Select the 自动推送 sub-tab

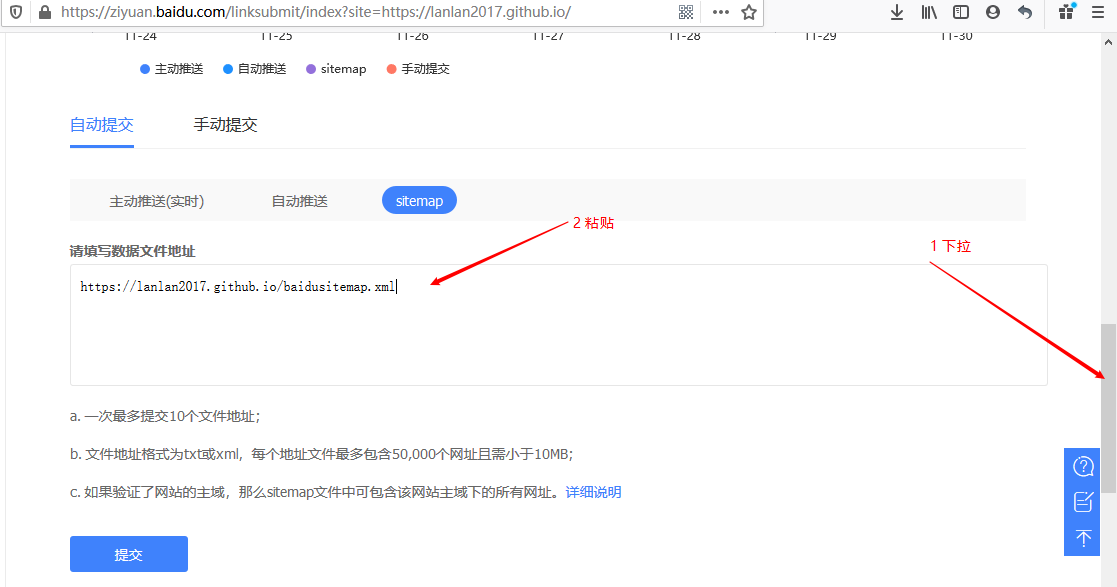click(299, 202)
